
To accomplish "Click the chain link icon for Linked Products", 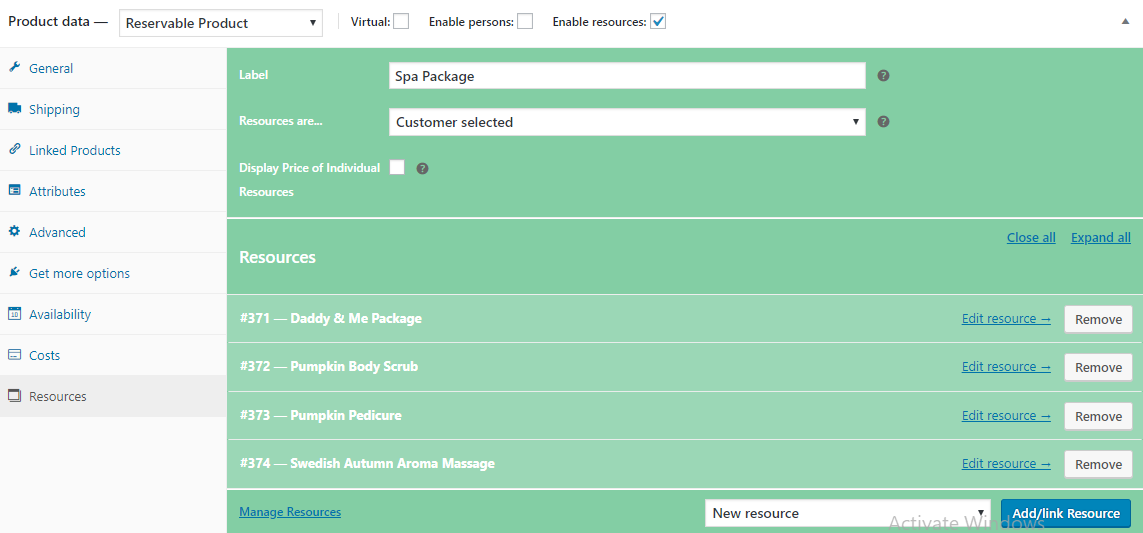I will (x=14, y=150).
